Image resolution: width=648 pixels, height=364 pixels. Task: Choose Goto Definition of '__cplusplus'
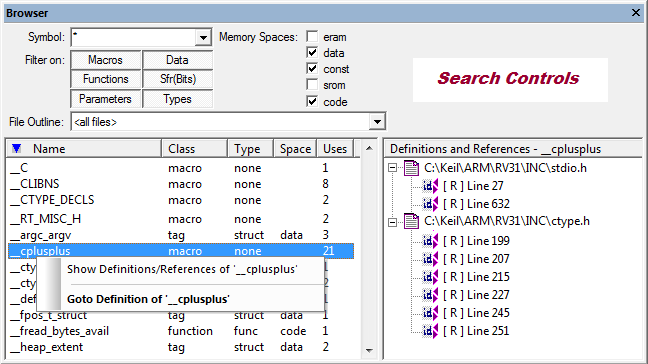[148, 299]
